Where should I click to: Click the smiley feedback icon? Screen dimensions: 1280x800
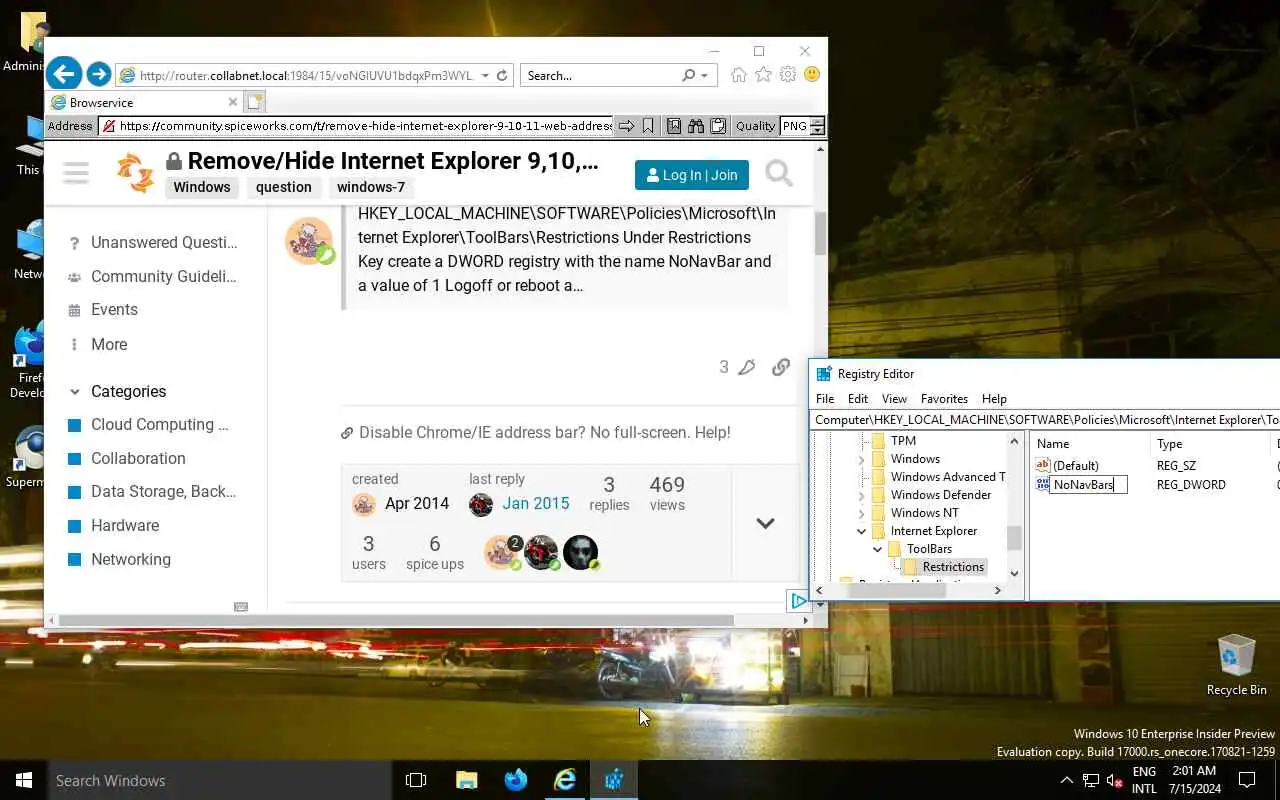[812, 75]
